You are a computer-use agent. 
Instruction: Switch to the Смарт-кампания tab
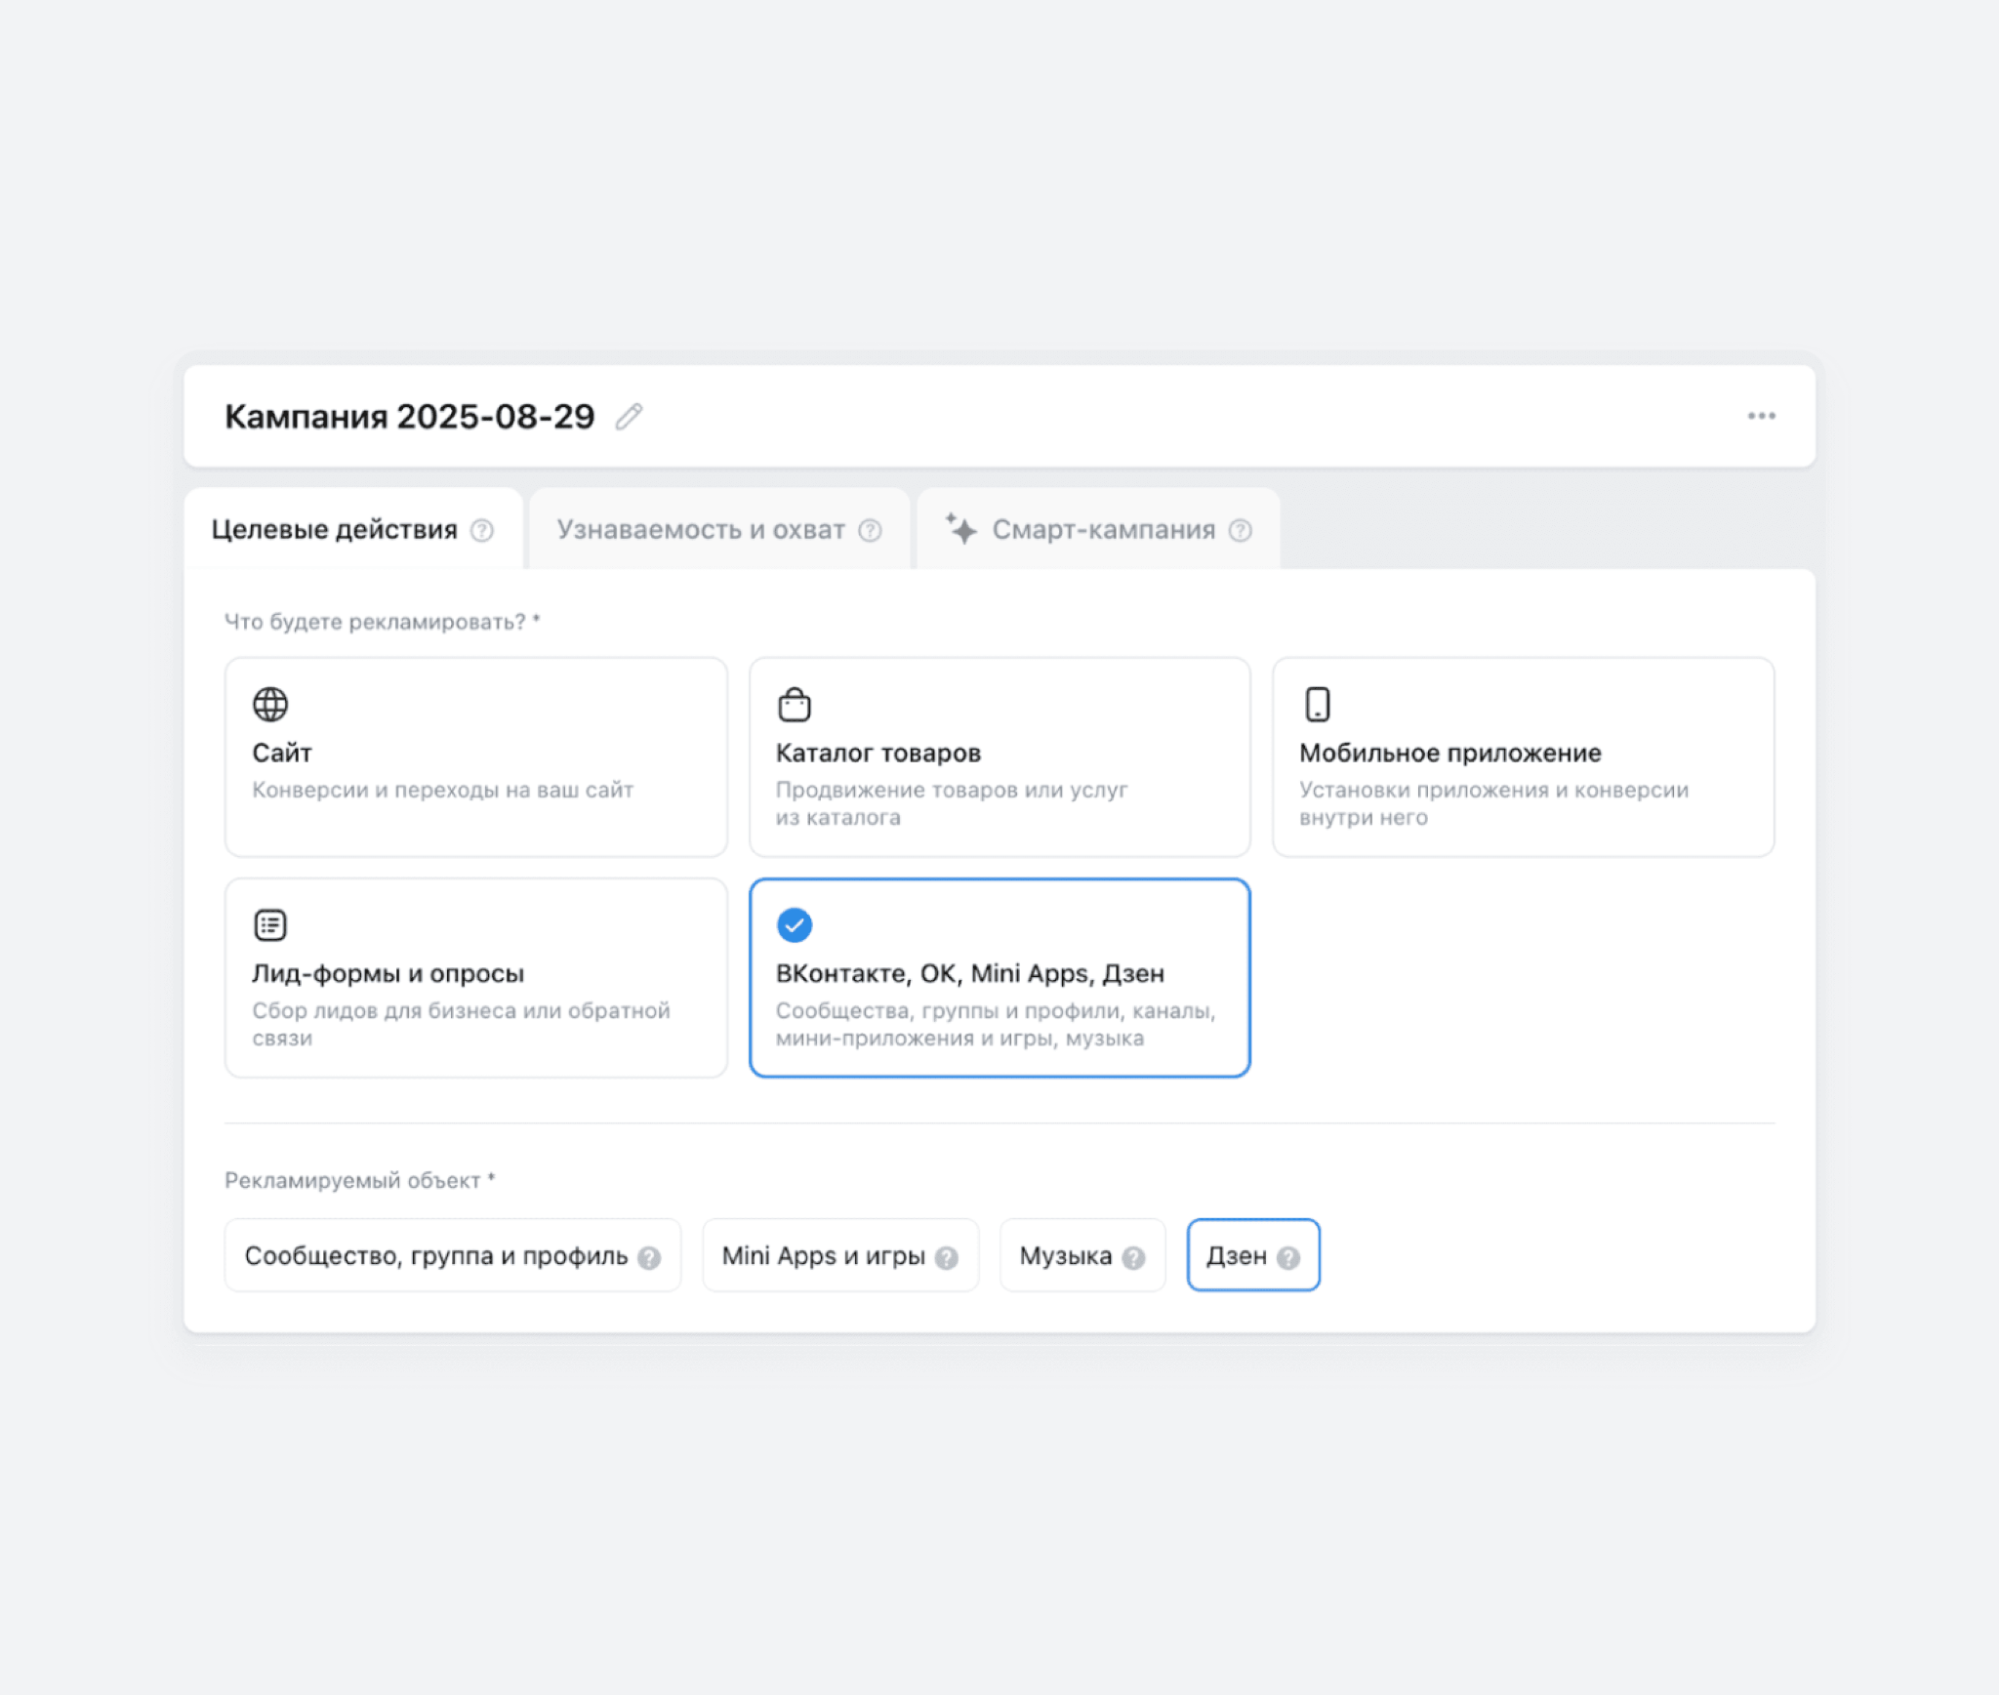[x=1102, y=530]
